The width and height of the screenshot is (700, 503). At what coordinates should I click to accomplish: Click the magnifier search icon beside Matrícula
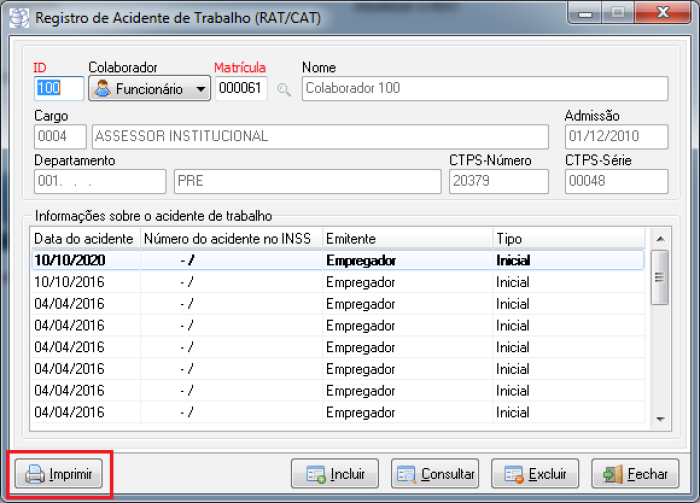[284, 90]
